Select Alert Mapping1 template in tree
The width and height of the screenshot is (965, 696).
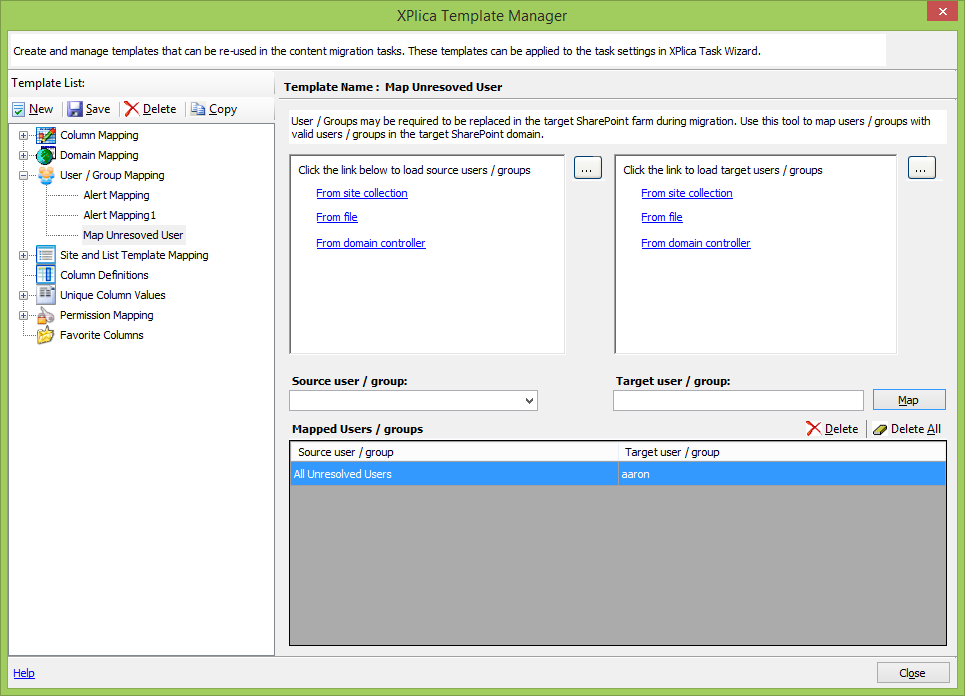[x=120, y=215]
